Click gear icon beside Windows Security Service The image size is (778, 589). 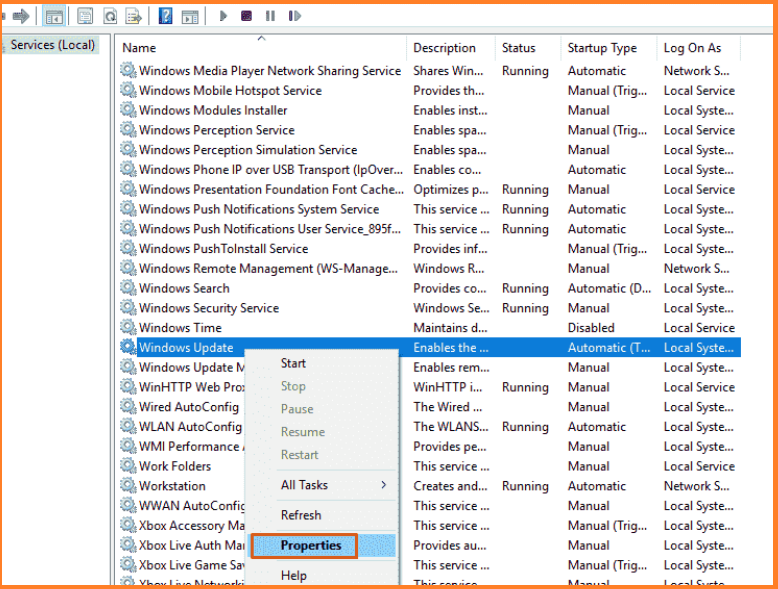pos(128,308)
